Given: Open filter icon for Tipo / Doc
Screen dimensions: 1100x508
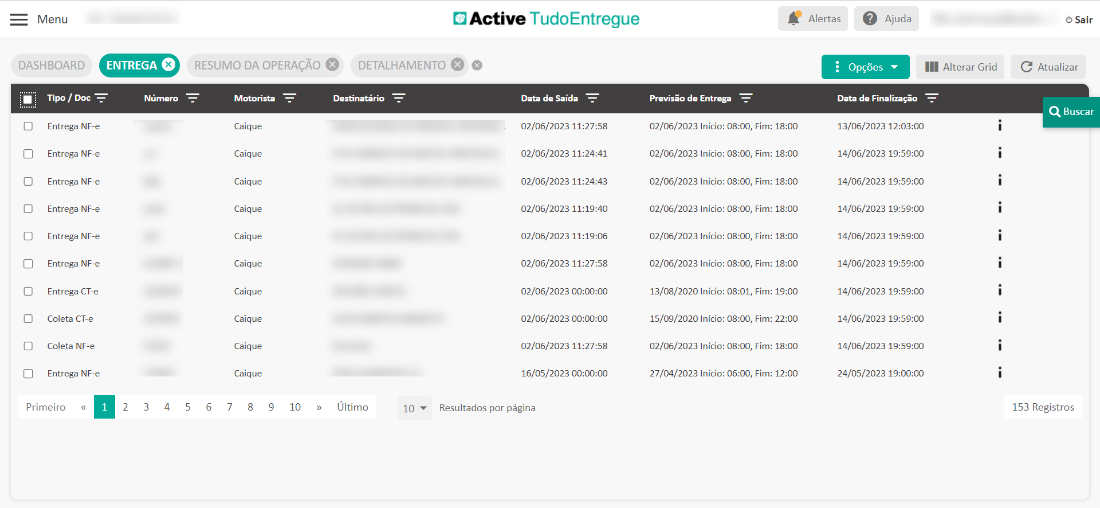Looking at the screenshot, I should [102, 98].
